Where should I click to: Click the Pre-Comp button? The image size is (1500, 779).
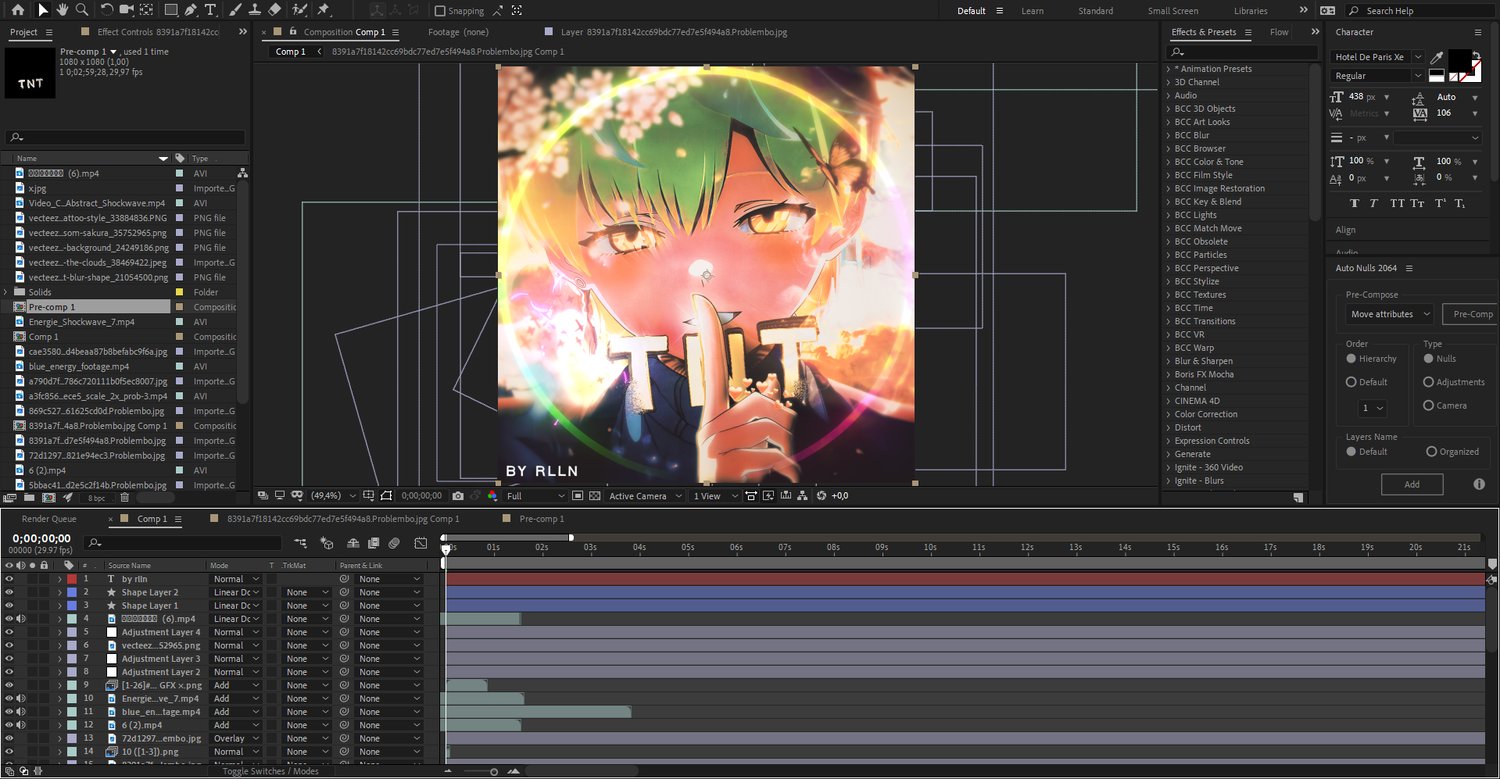pos(1470,314)
